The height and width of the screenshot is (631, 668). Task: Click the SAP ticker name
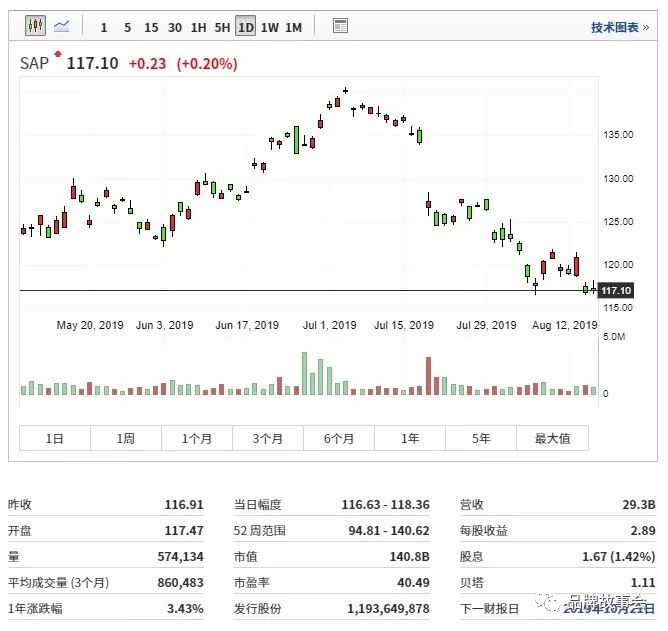coord(34,63)
